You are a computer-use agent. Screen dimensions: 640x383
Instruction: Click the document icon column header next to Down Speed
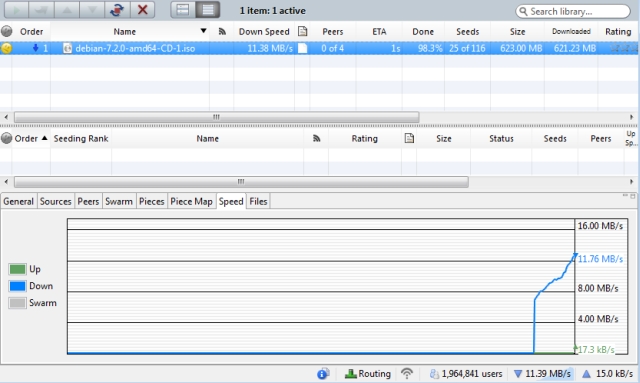[x=302, y=31]
